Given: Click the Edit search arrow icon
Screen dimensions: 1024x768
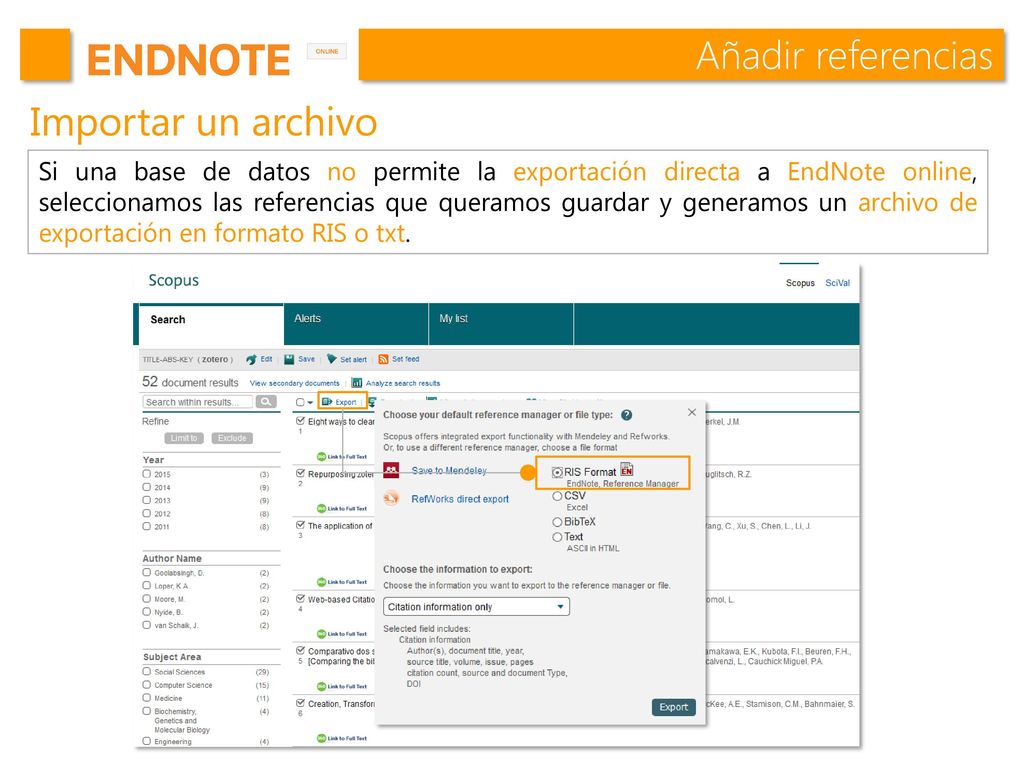Looking at the screenshot, I should click(x=251, y=359).
